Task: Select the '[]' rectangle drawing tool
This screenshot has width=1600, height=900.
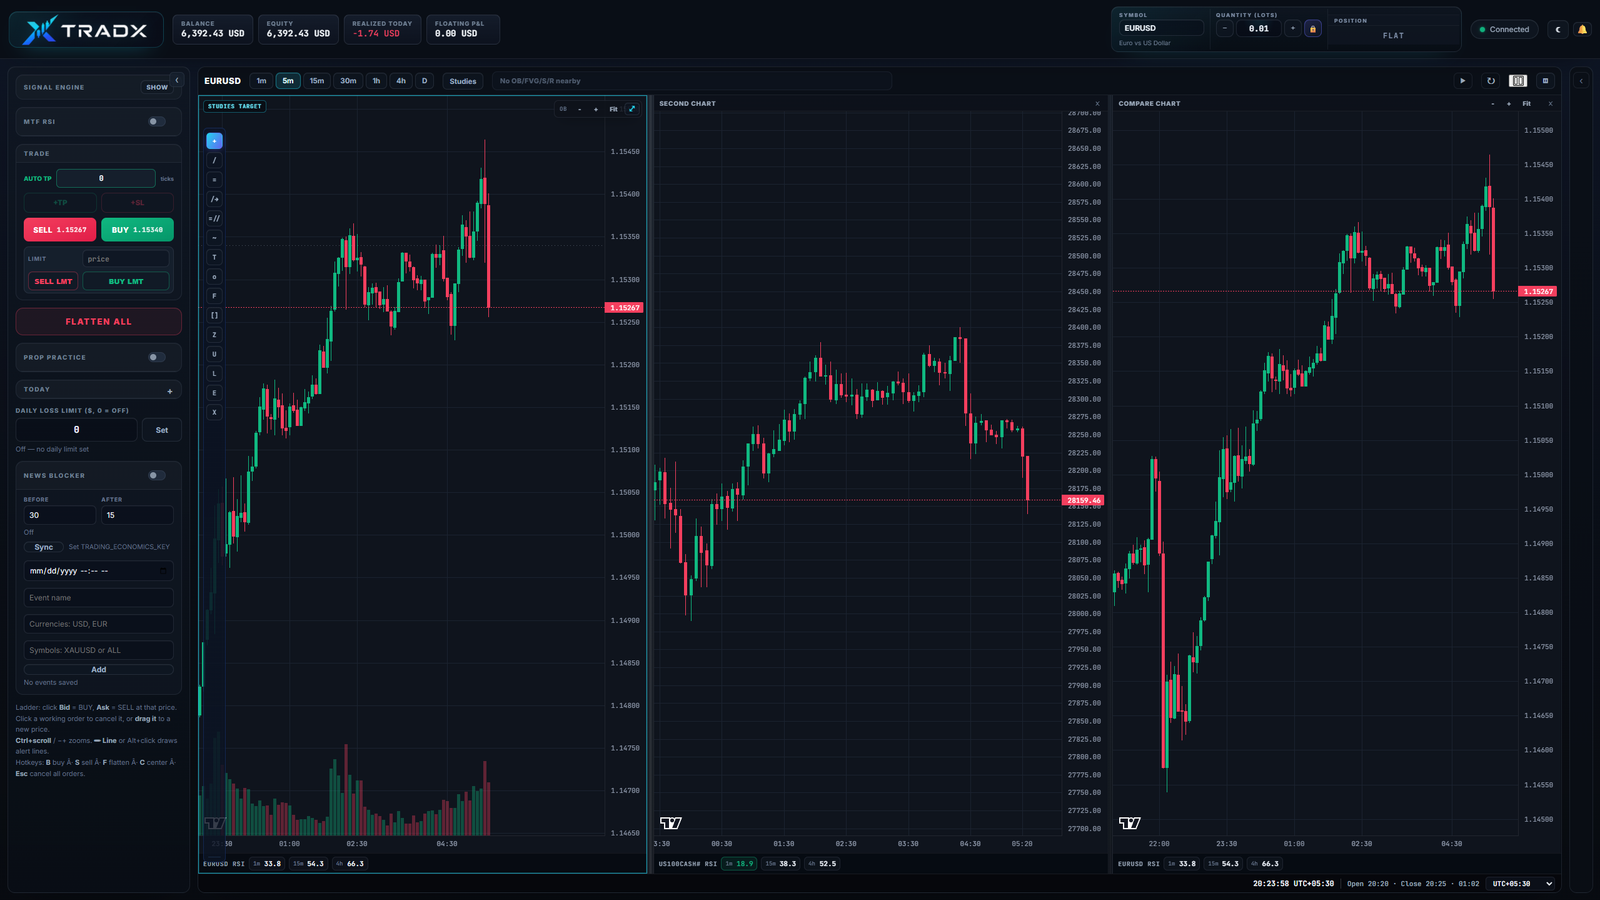Action: [214, 315]
